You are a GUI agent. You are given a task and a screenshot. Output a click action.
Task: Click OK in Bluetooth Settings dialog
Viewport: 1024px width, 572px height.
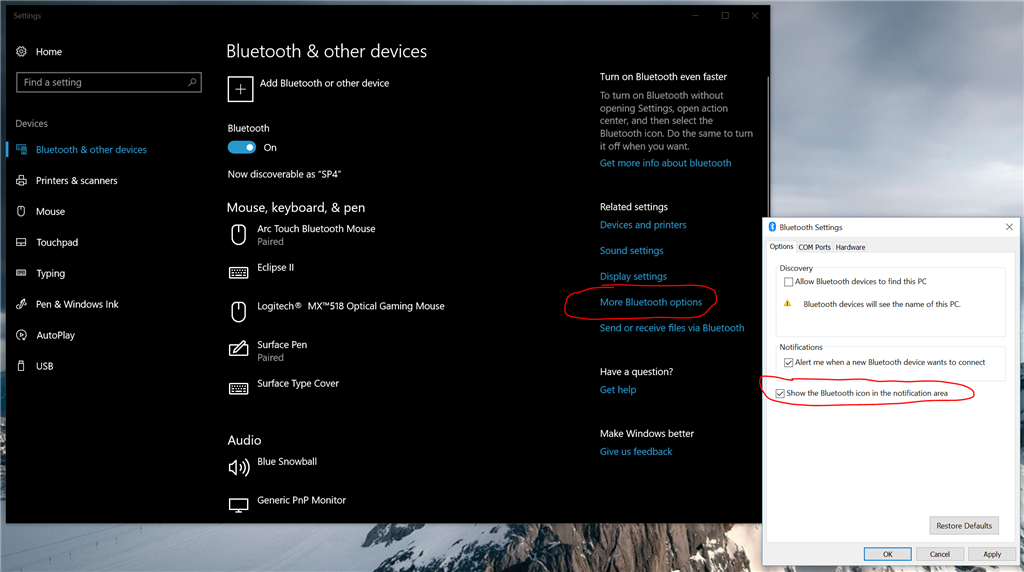(888, 554)
